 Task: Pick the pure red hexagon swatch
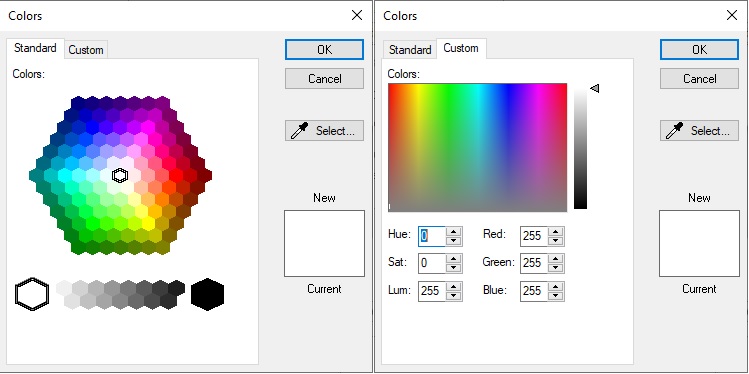point(176,175)
